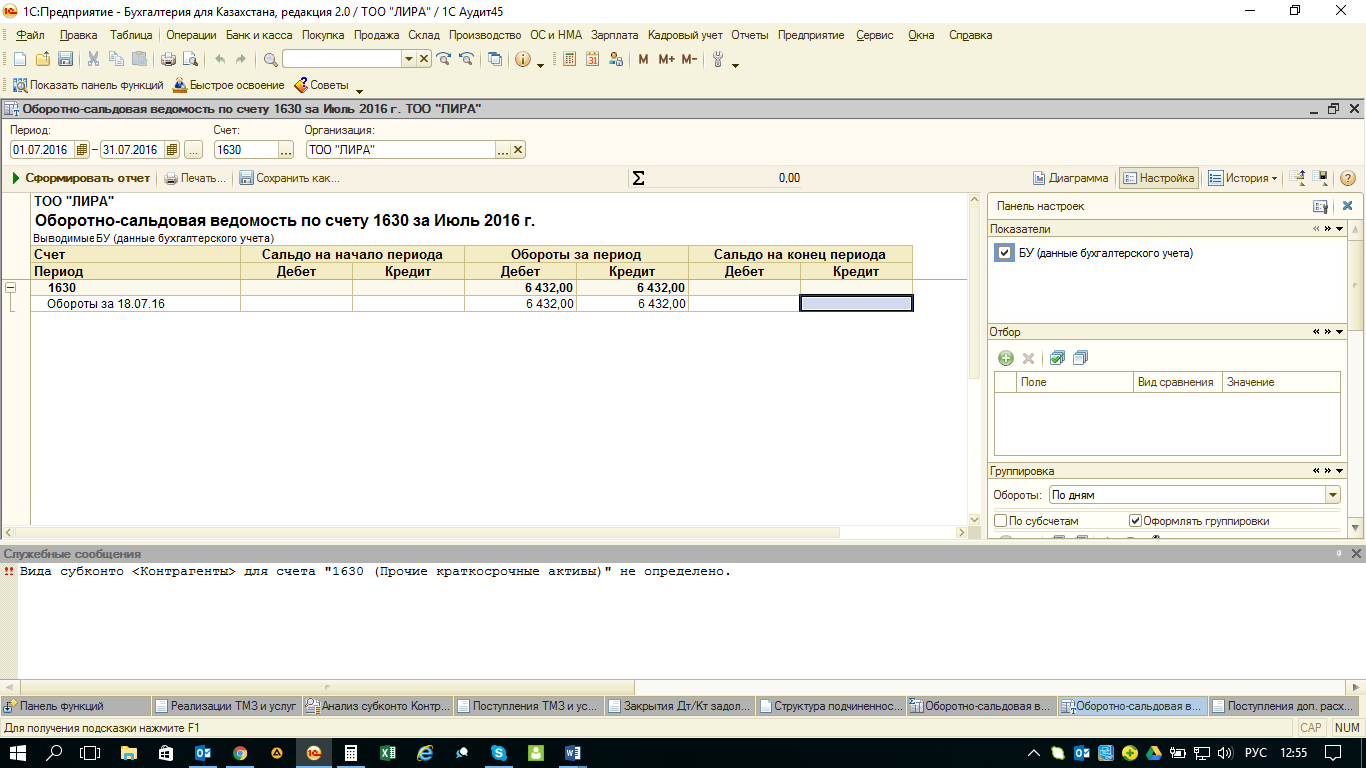
Task: Click the M+ memory add button
Action: click(667, 59)
